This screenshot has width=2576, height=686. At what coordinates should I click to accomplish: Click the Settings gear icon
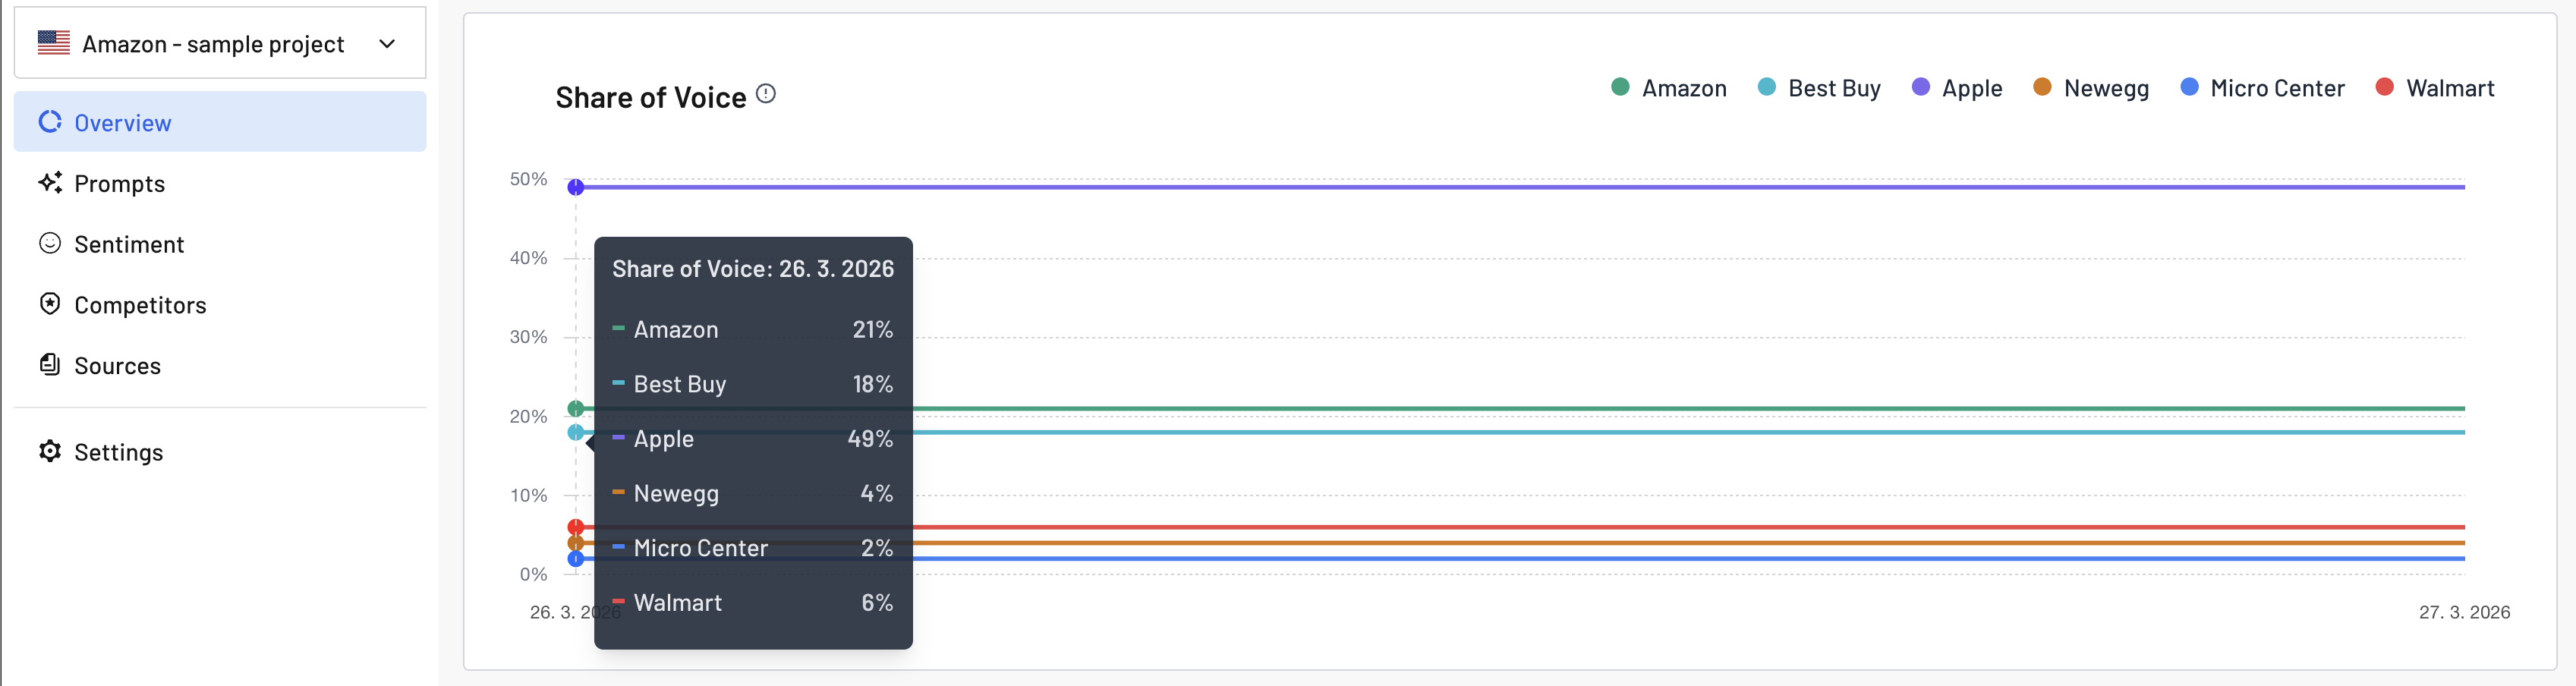[x=50, y=452]
